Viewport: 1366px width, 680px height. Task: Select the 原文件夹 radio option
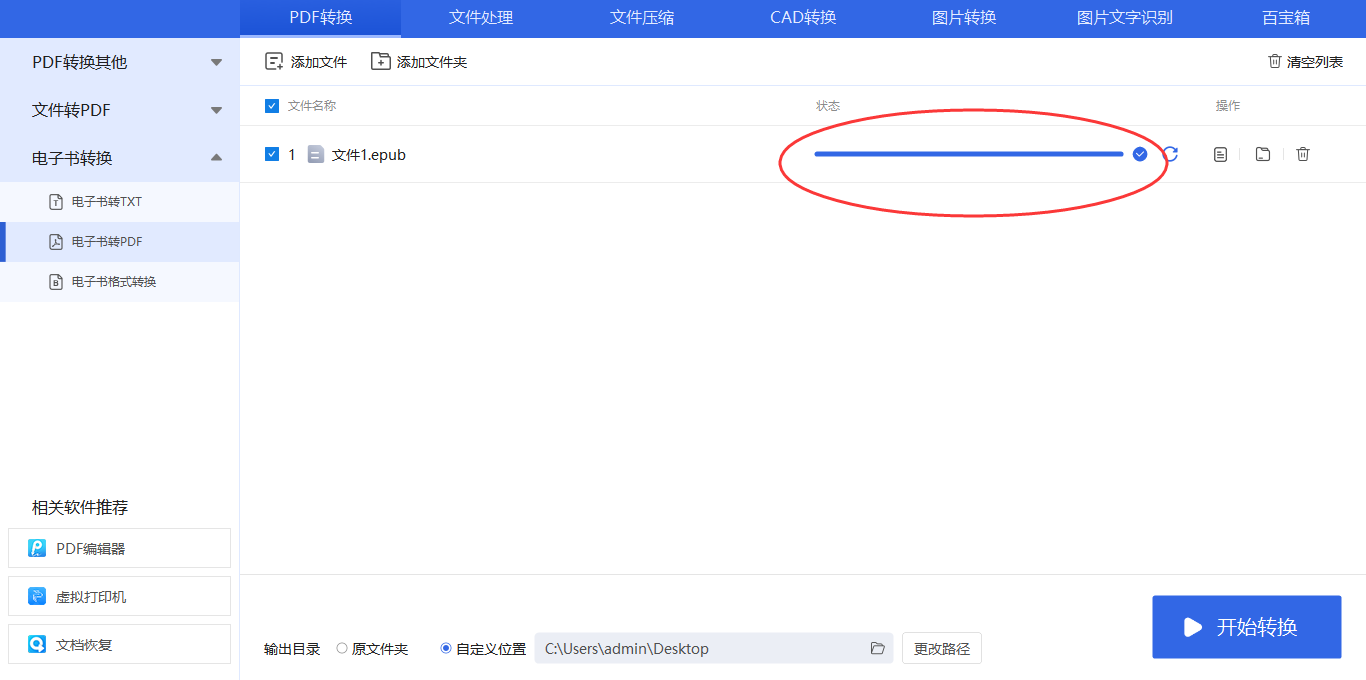point(342,649)
